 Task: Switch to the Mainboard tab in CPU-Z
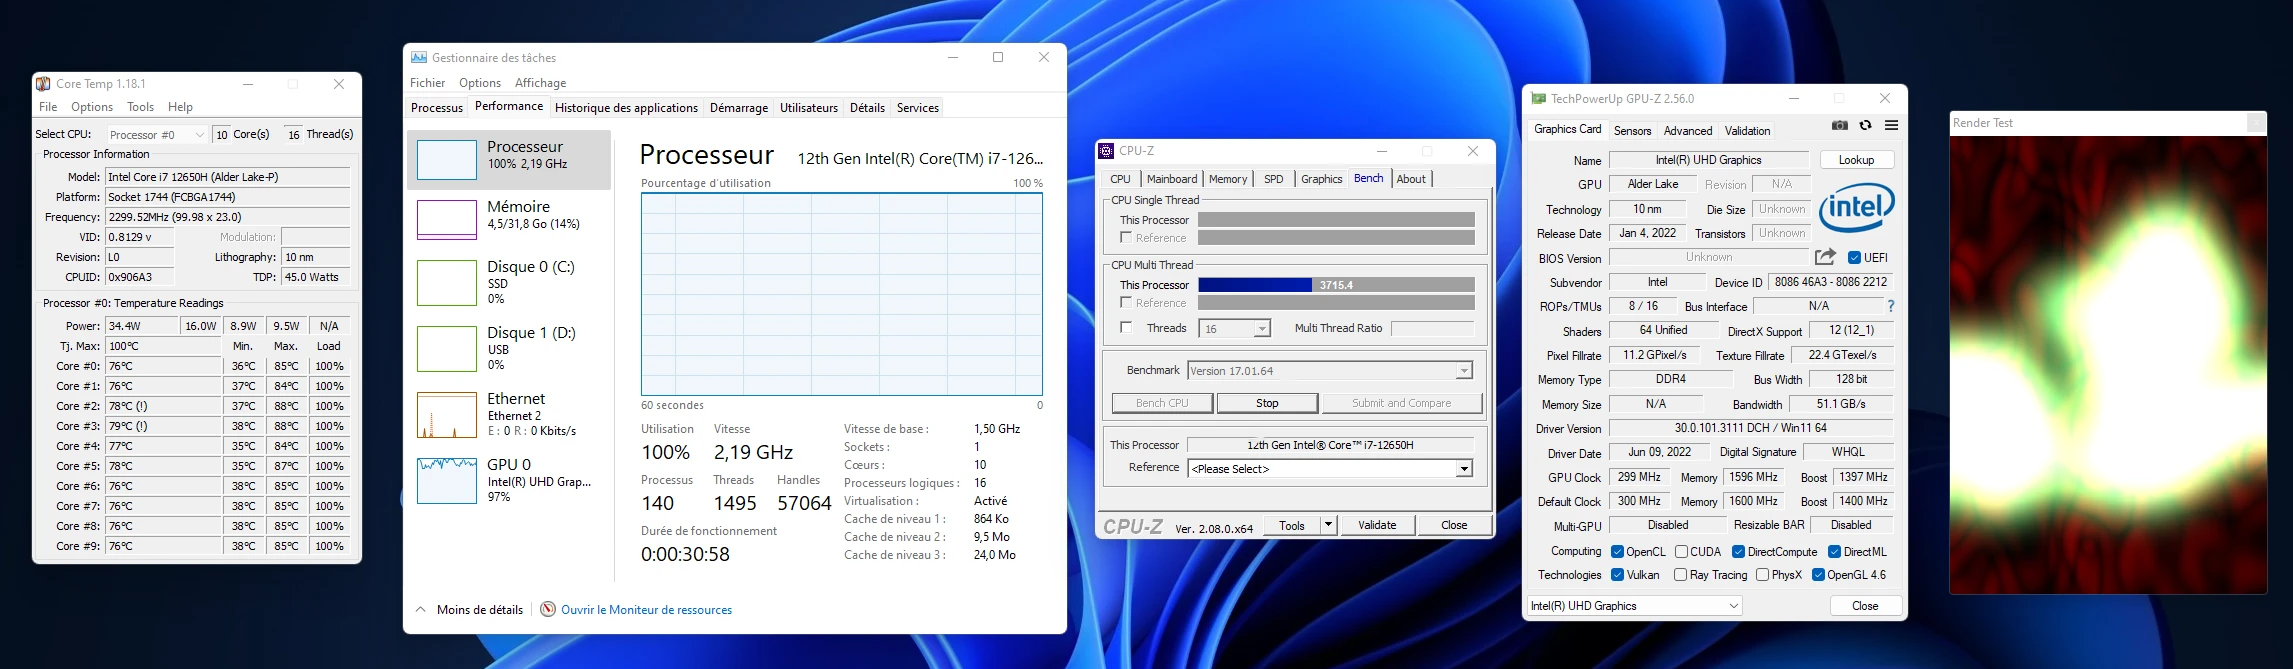(1172, 179)
